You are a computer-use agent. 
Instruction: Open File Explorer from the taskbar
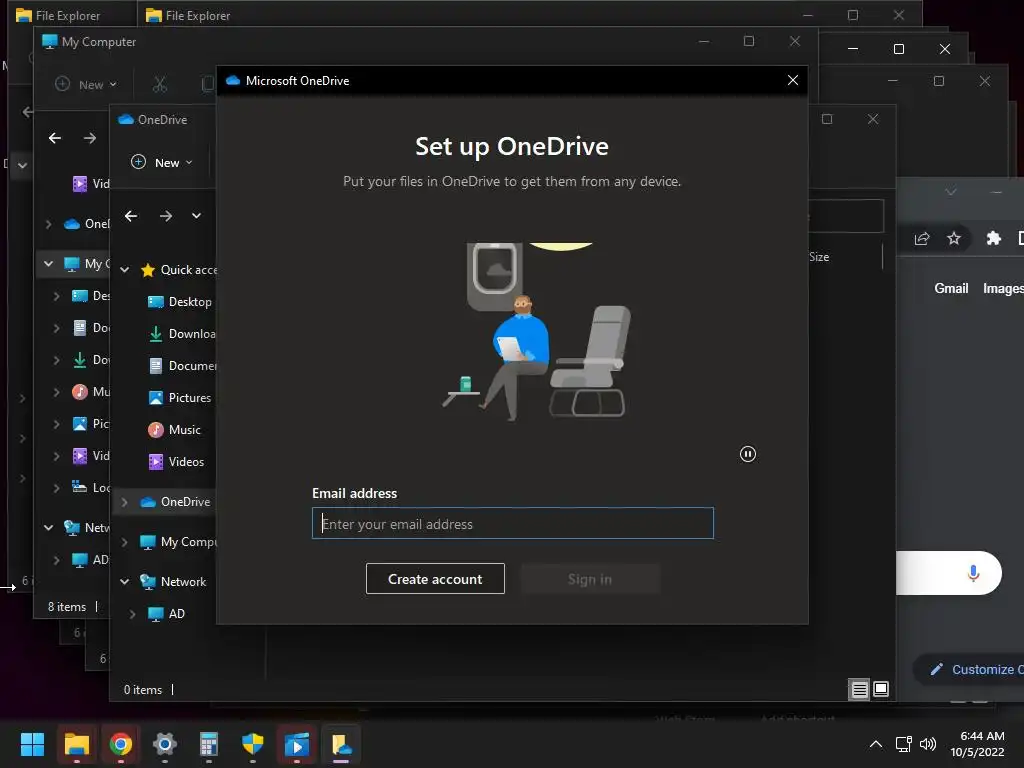pos(76,744)
